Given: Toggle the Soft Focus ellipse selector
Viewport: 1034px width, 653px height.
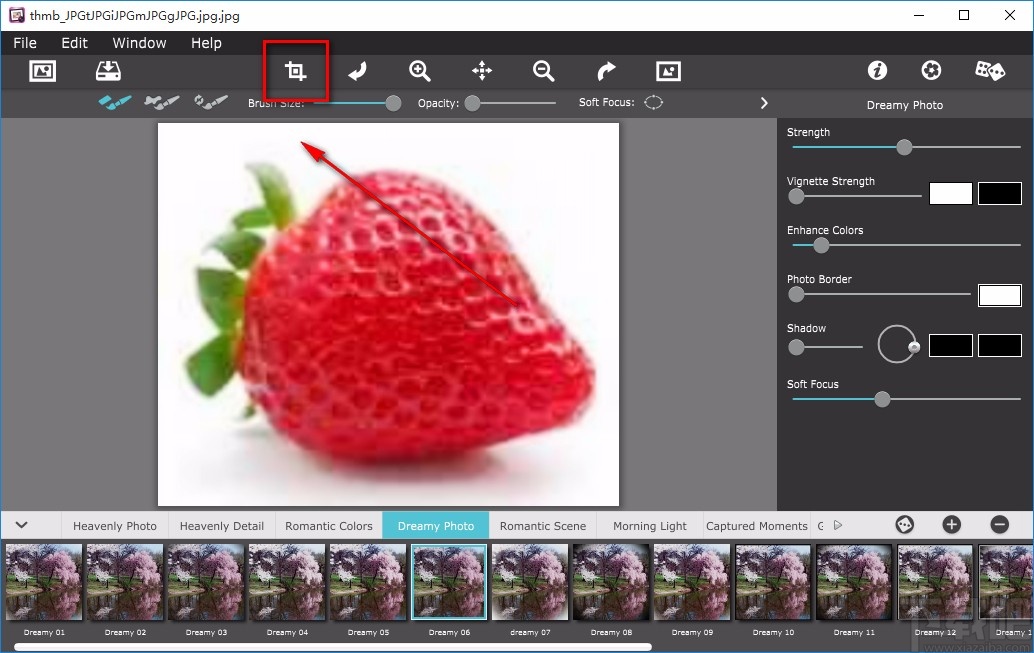Looking at the screenshot, I should [x=653, y=103].
